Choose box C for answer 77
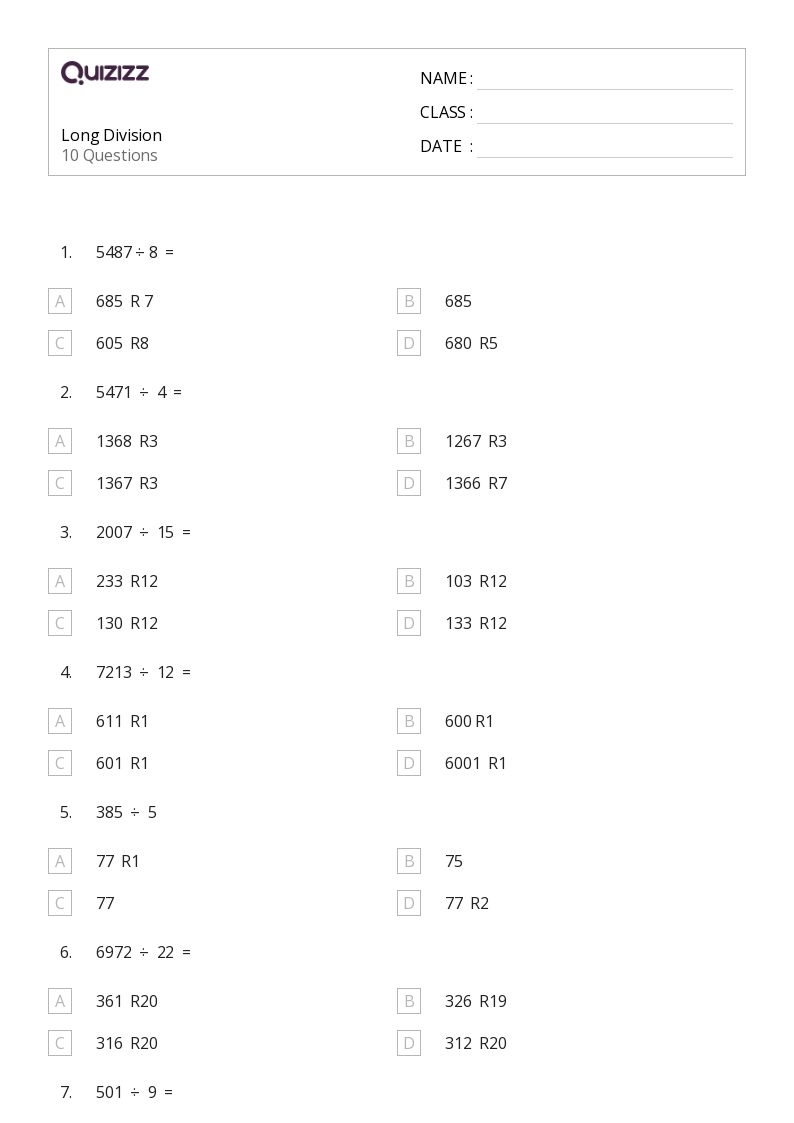 click(x=60, y=903)
